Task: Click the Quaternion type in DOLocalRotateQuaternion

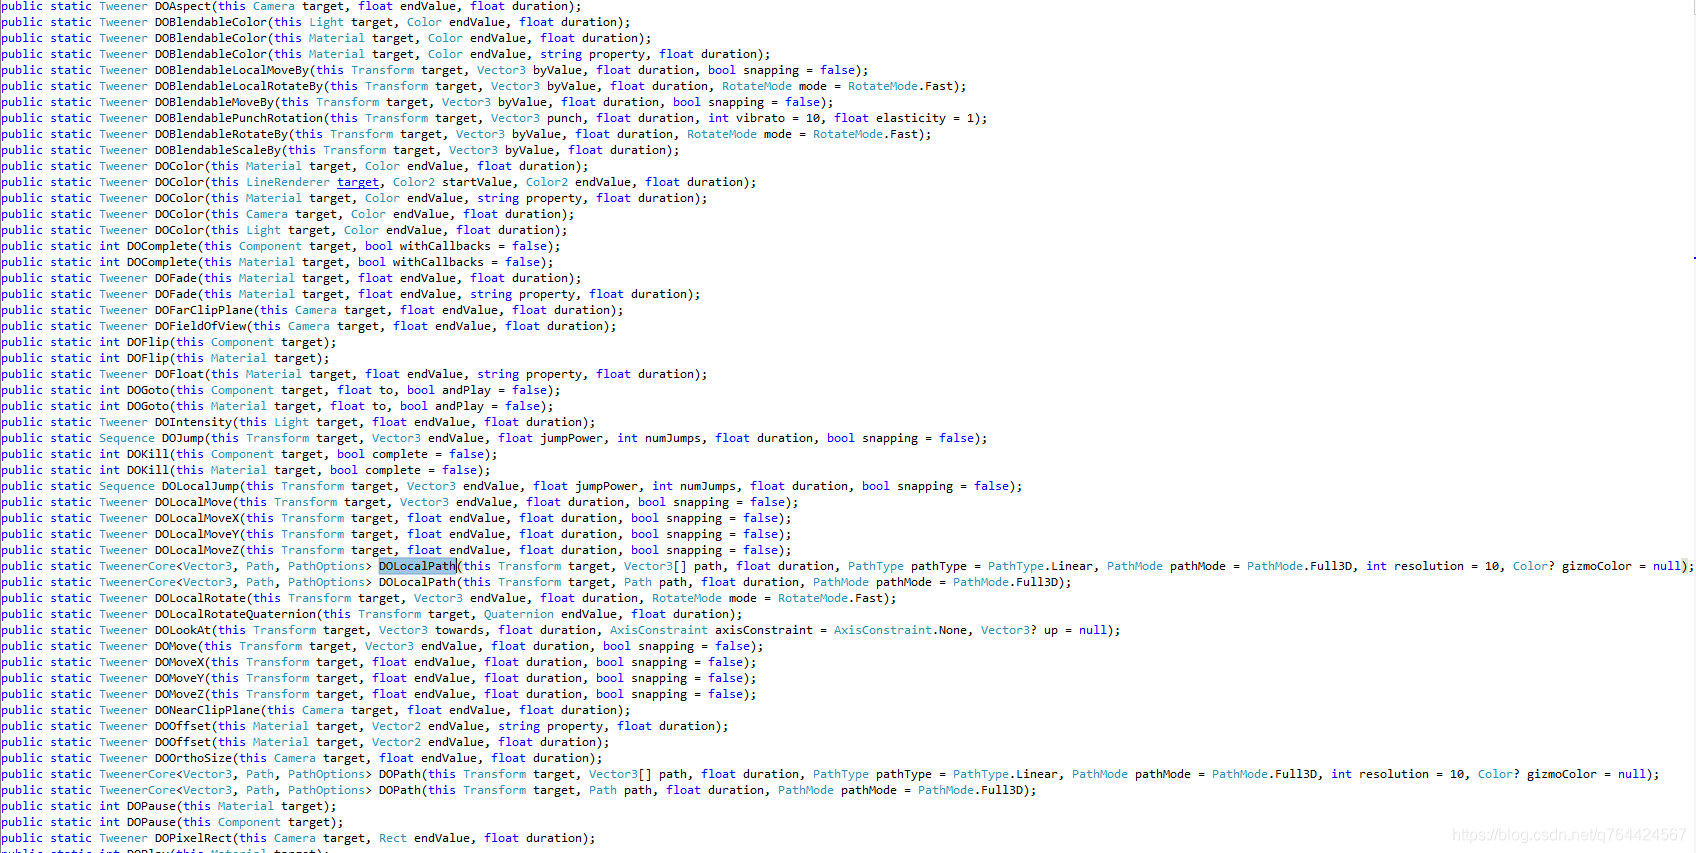Action: point(519,614)
